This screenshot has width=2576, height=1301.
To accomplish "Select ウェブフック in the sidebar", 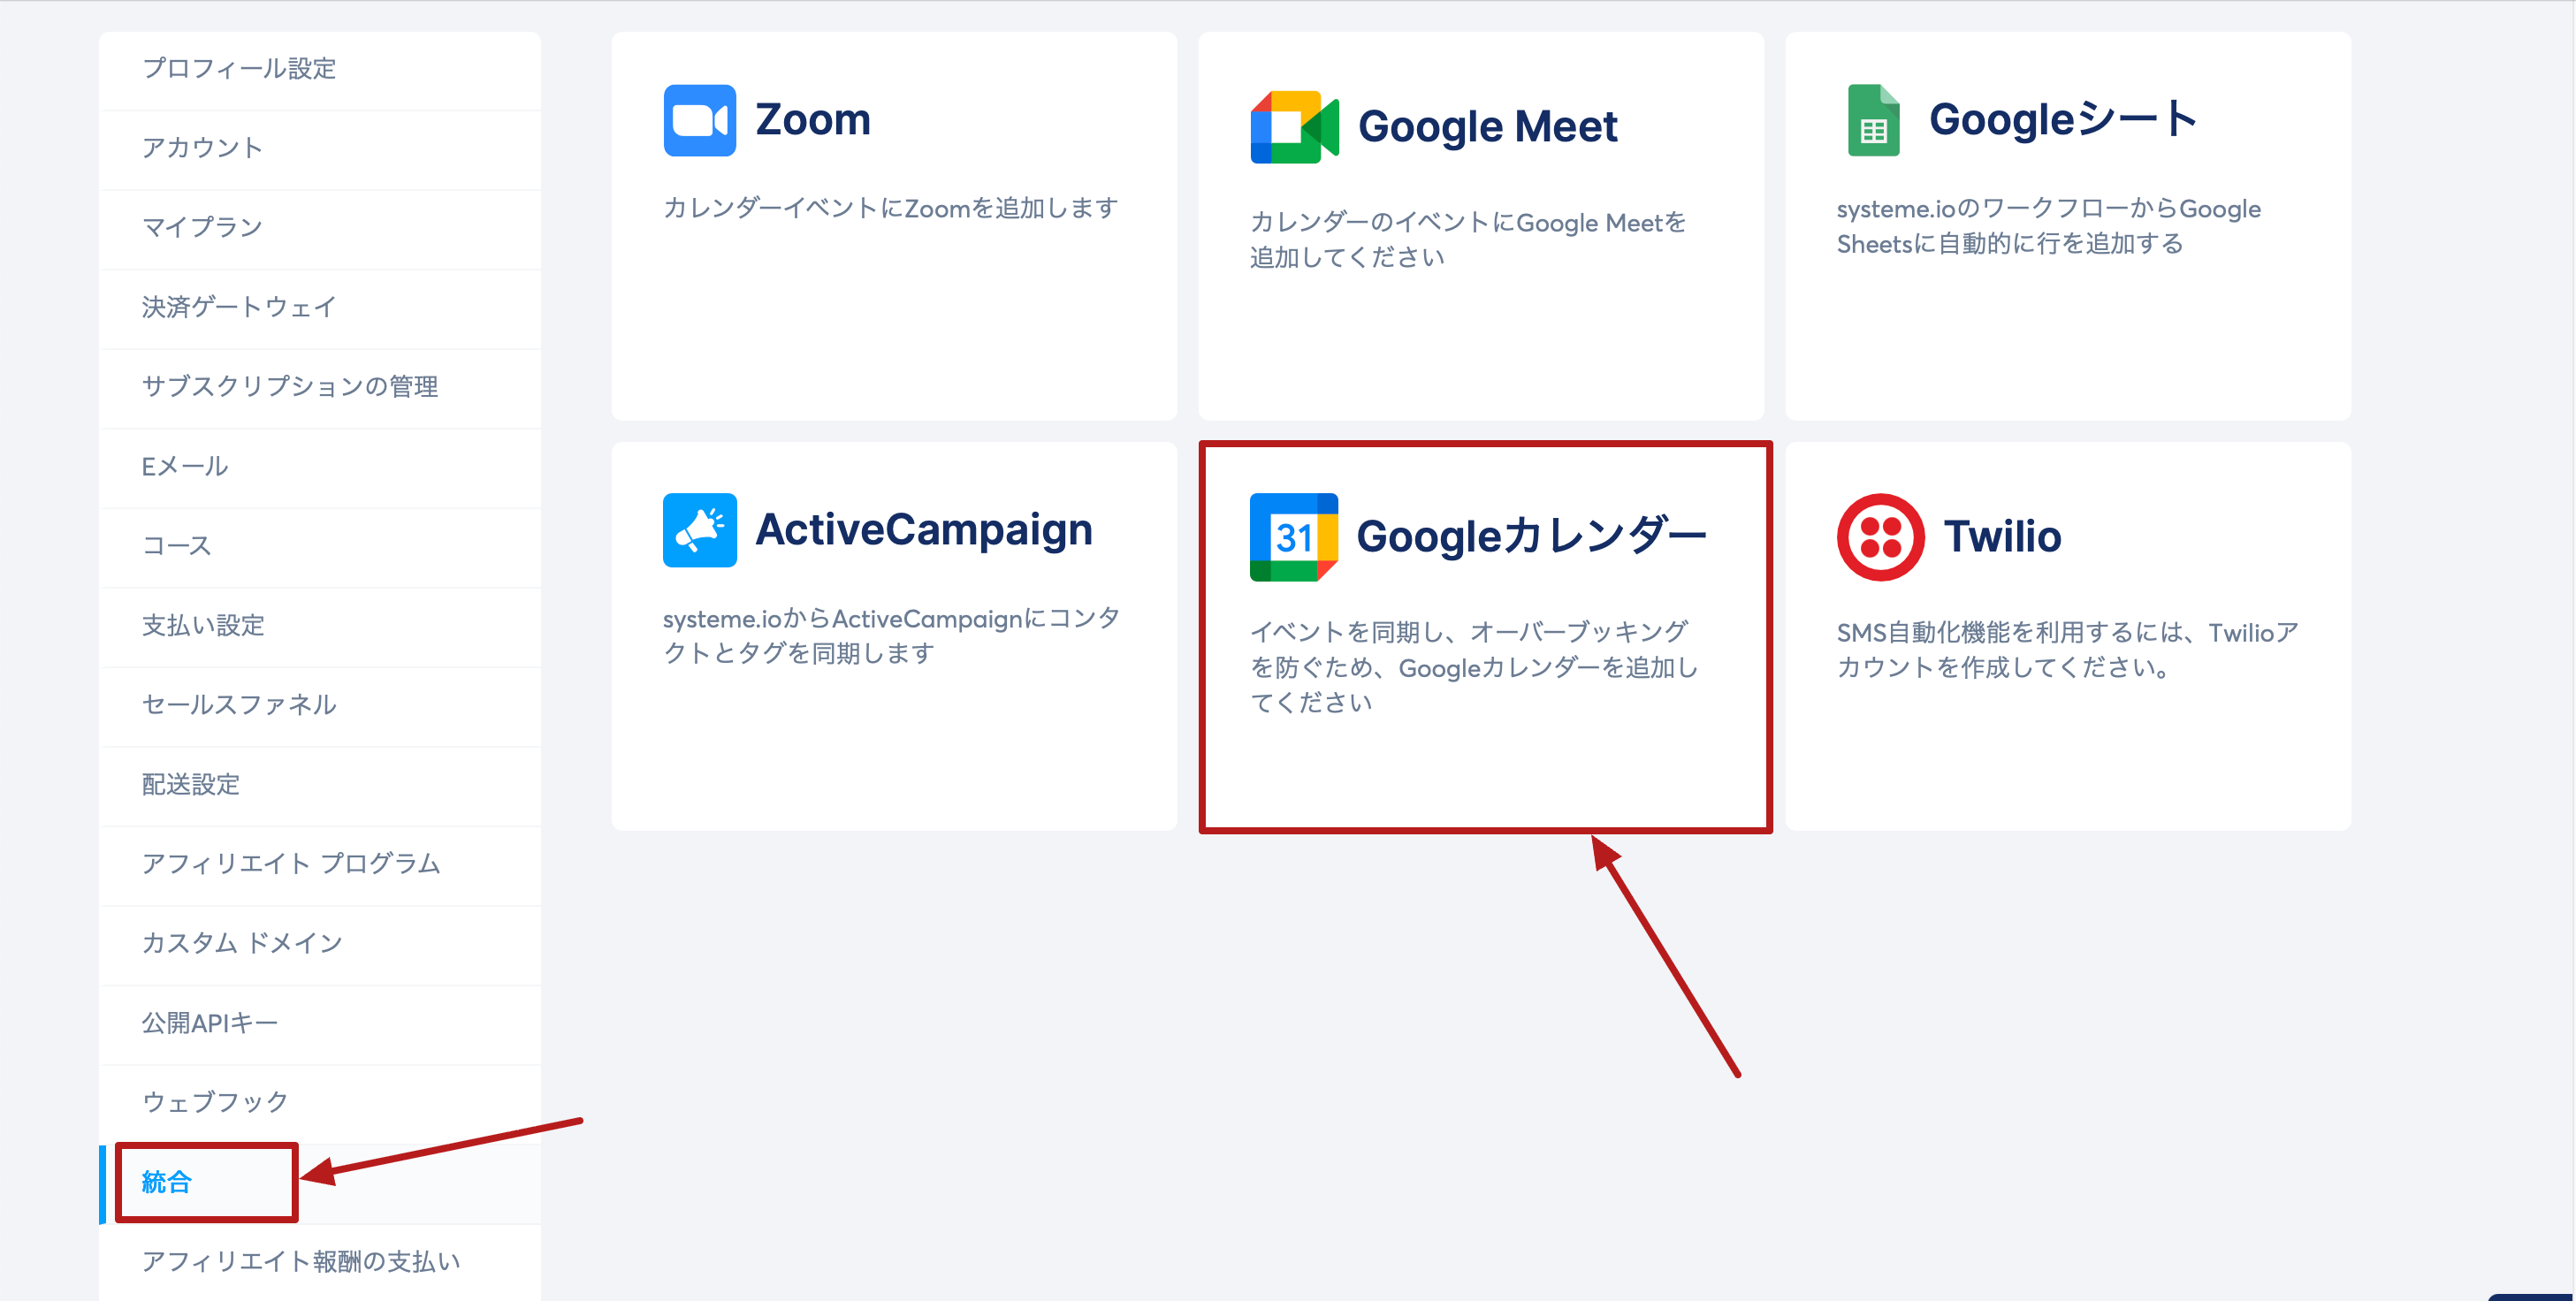I will (x=215, y=1102).
